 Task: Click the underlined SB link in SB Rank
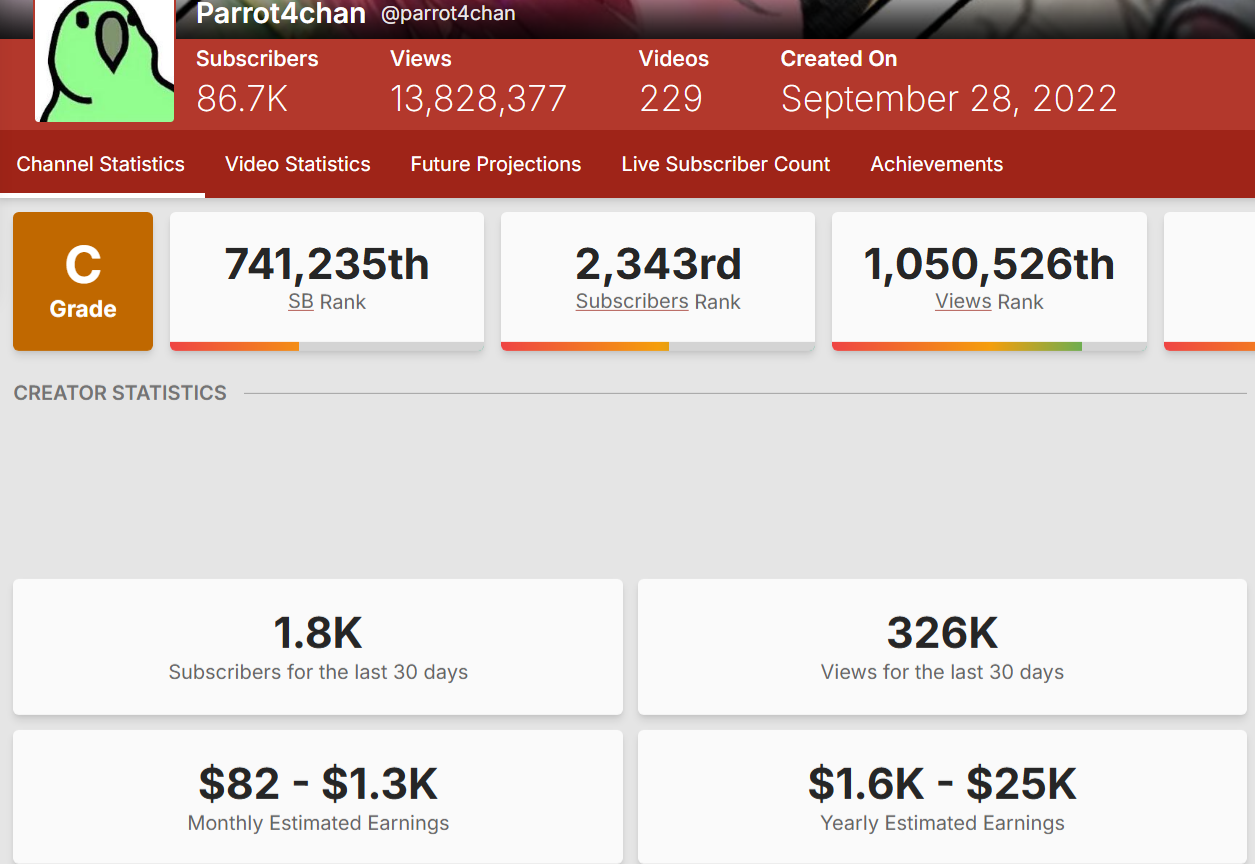tap(301, 302)
